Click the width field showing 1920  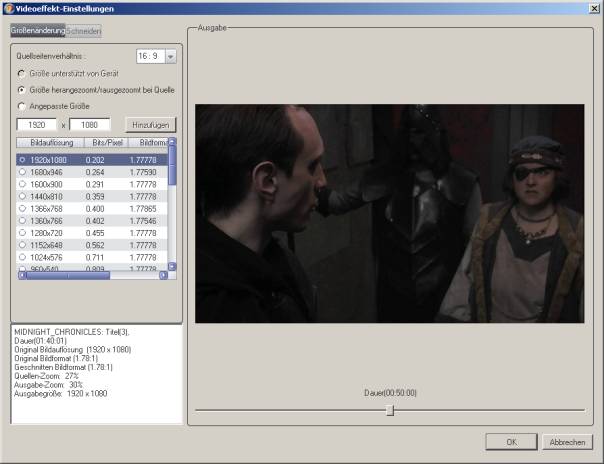click(x=38, y=125)
